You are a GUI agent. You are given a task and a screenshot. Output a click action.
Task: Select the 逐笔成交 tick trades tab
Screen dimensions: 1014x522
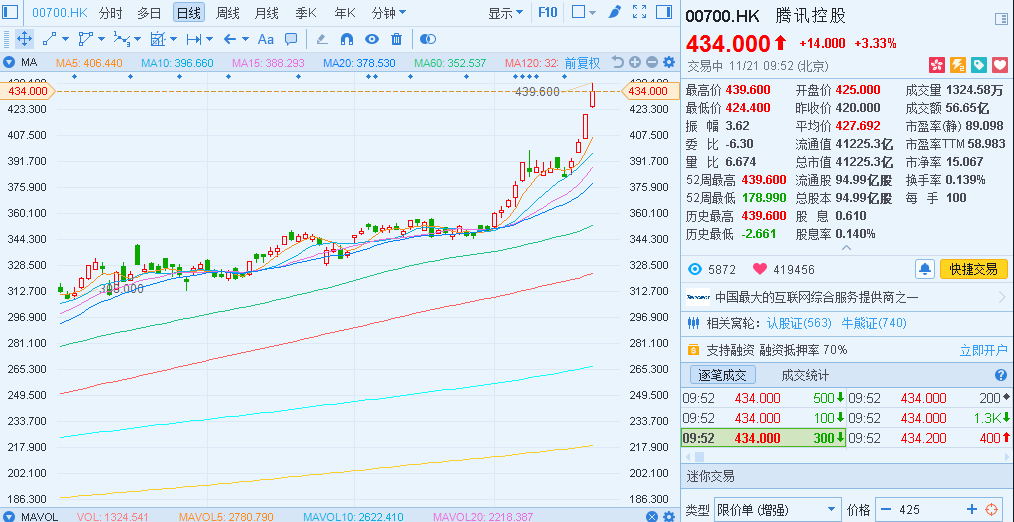coord(722,375)
